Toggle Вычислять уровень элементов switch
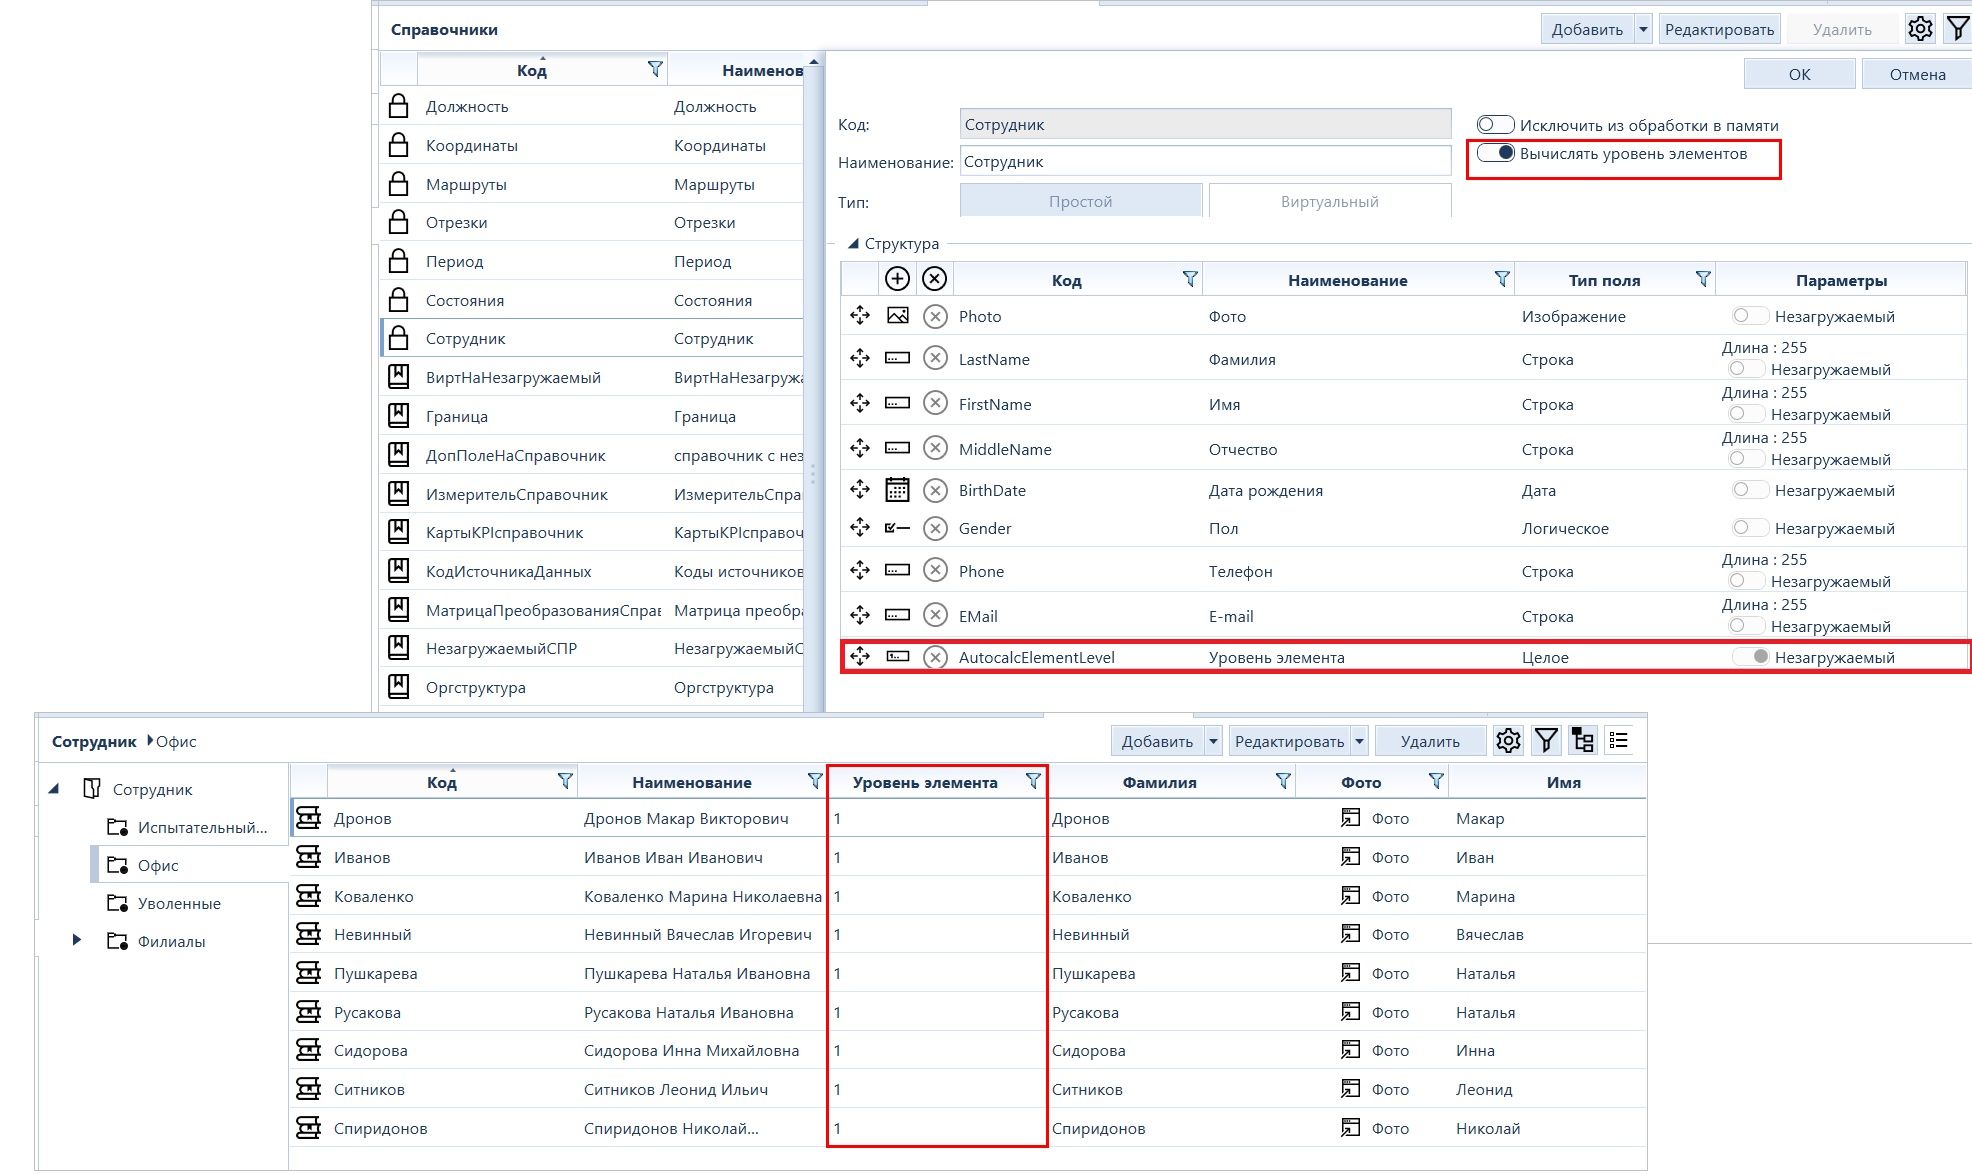1972x1174 pixels. (x=1496, y=153)
